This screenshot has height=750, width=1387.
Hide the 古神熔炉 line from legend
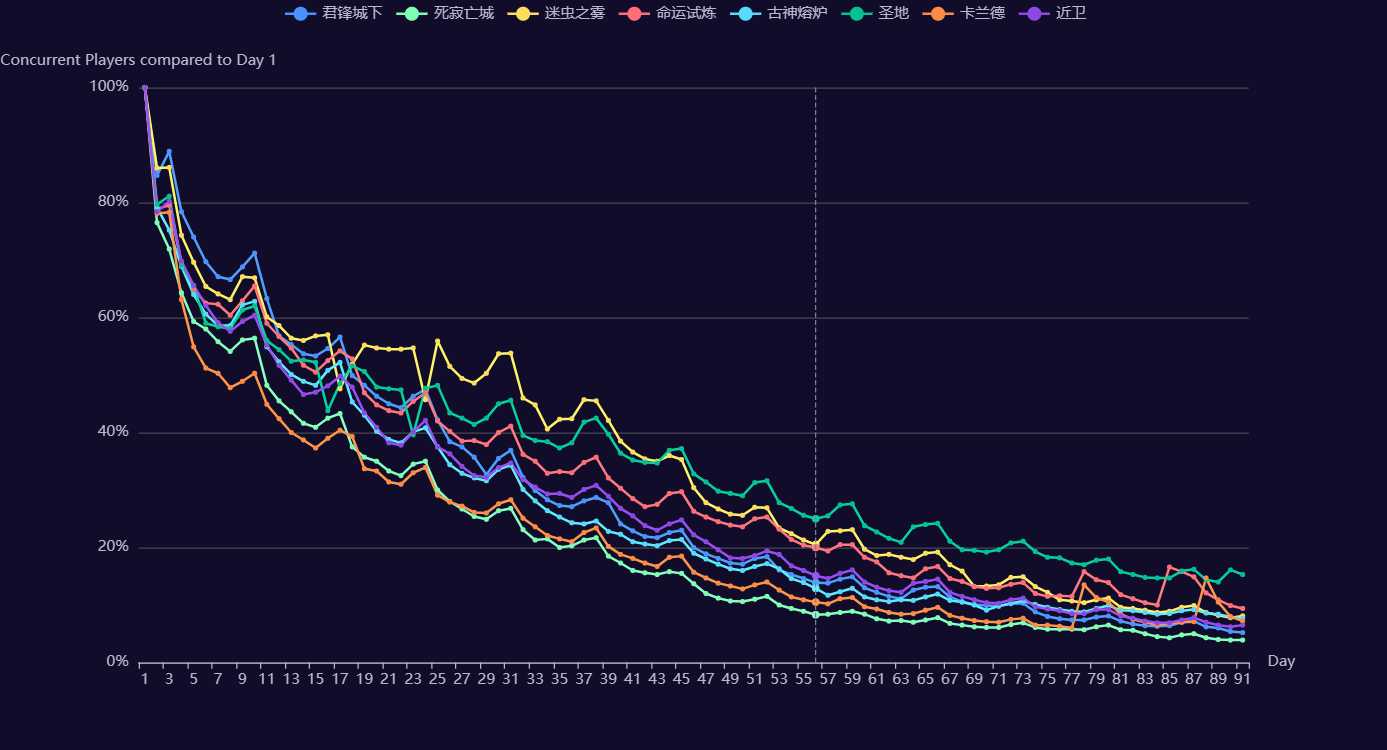click(x=778, y=14)
